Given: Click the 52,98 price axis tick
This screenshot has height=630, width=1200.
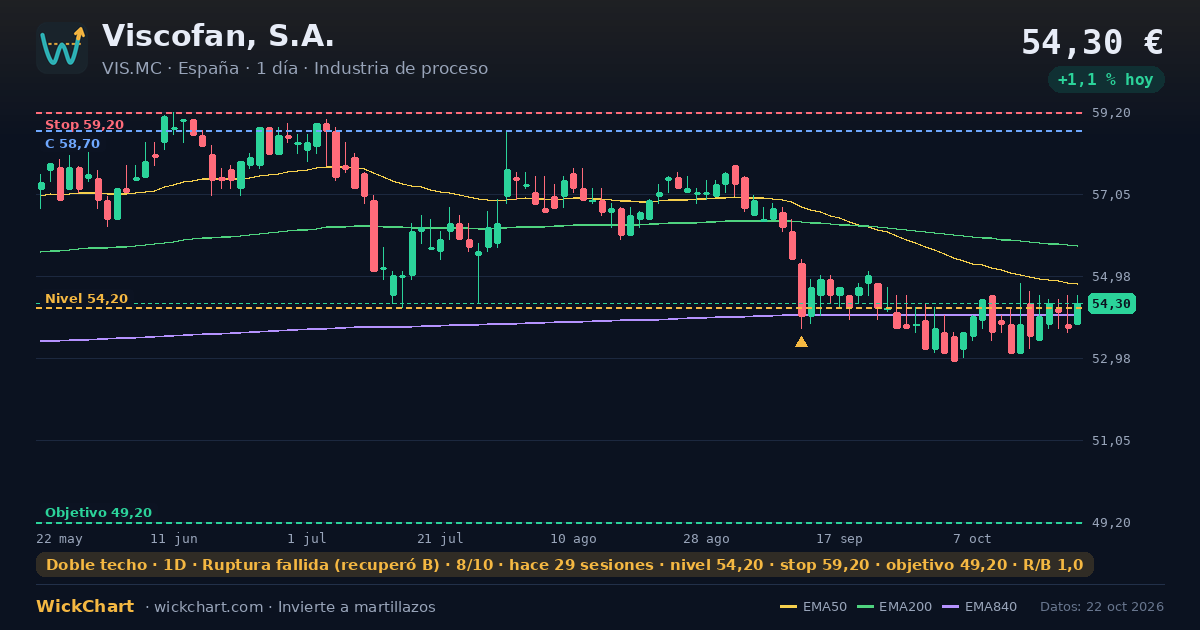Looking at the screenshot, I should point(1110,359).
